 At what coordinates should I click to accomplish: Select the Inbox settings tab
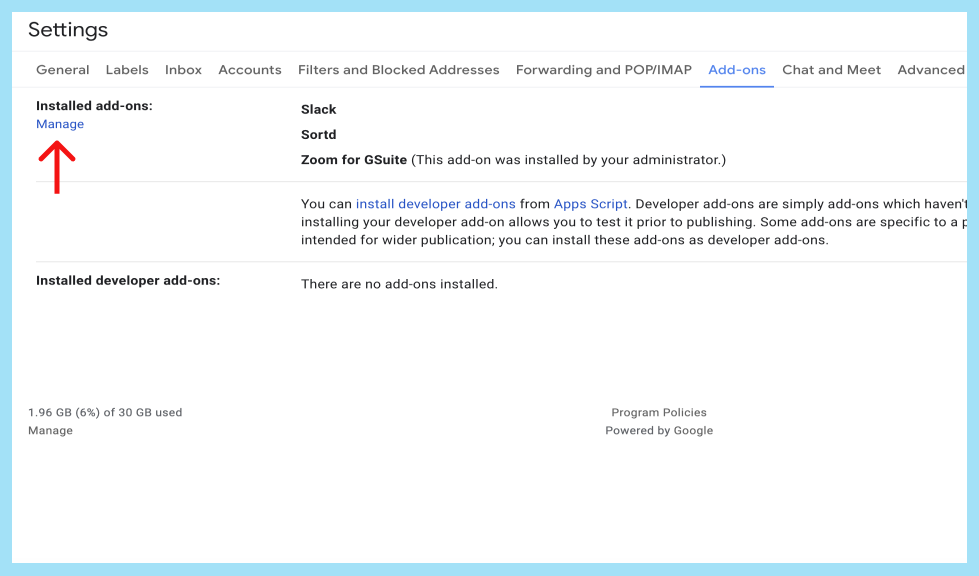point(183,70)
